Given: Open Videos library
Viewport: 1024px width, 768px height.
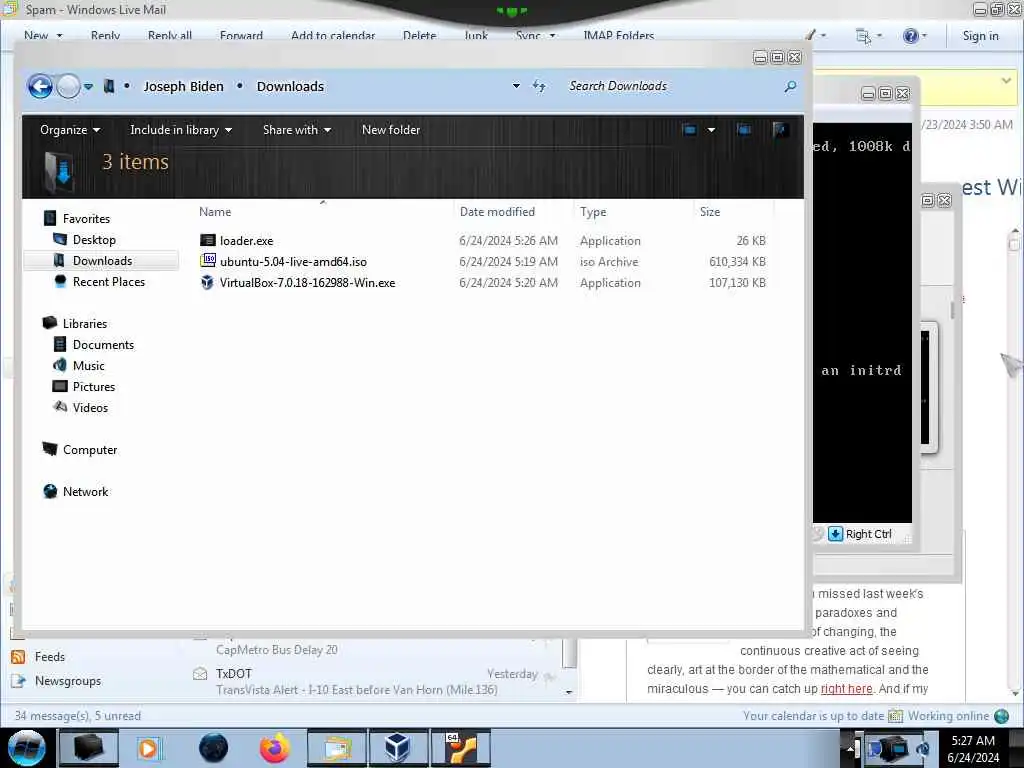Looking at the screenshot, I should 90,408.
